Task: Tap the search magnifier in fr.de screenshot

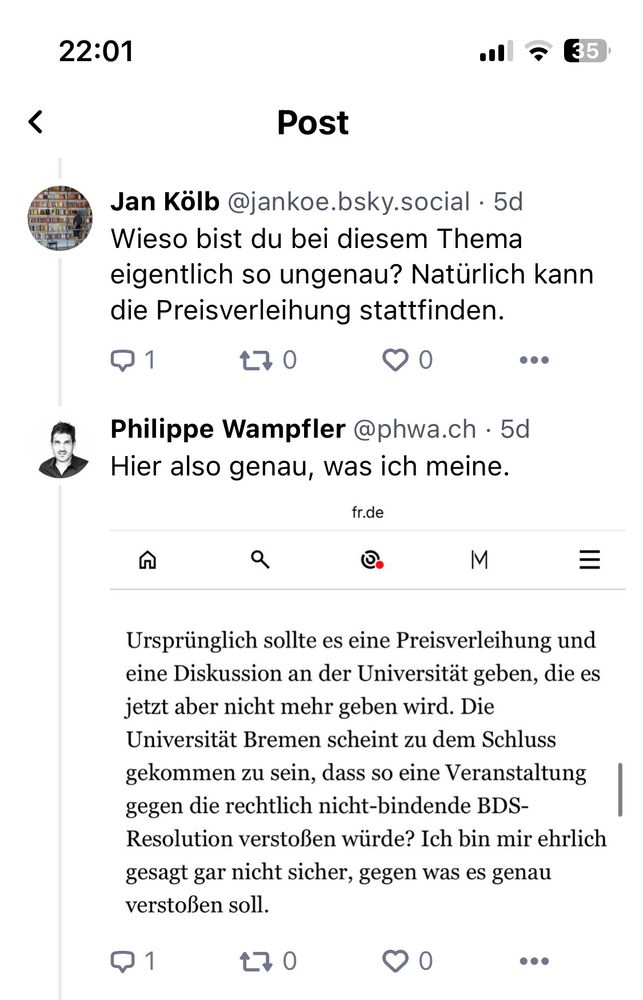Action: coord(260,560)
